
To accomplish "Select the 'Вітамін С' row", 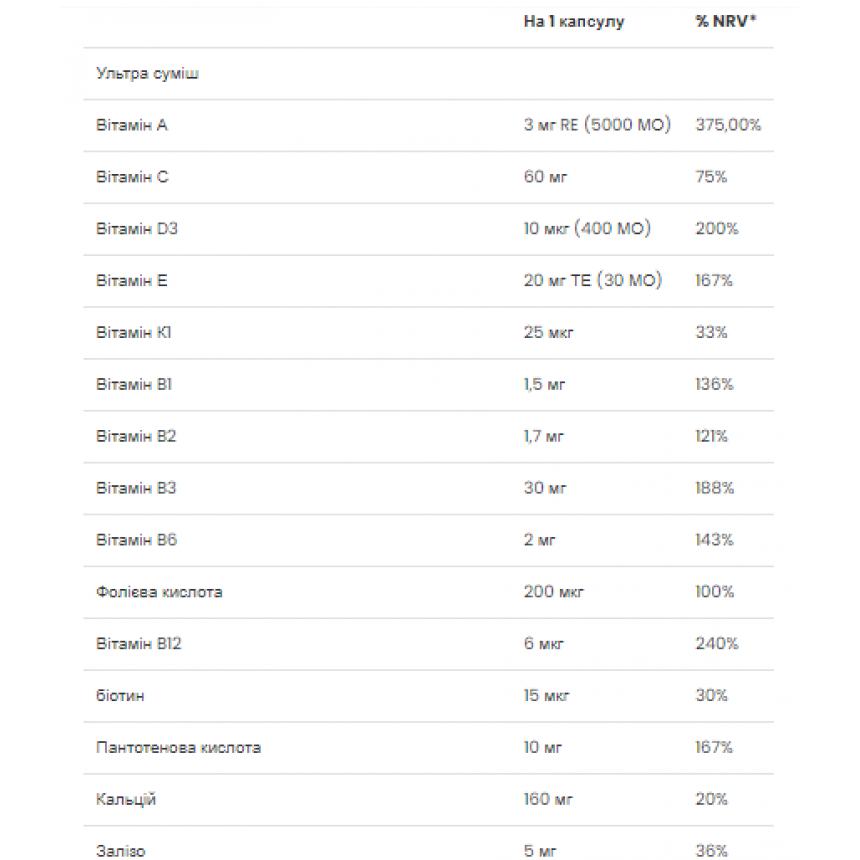I will pyautogui.click(x=428, y=177).
